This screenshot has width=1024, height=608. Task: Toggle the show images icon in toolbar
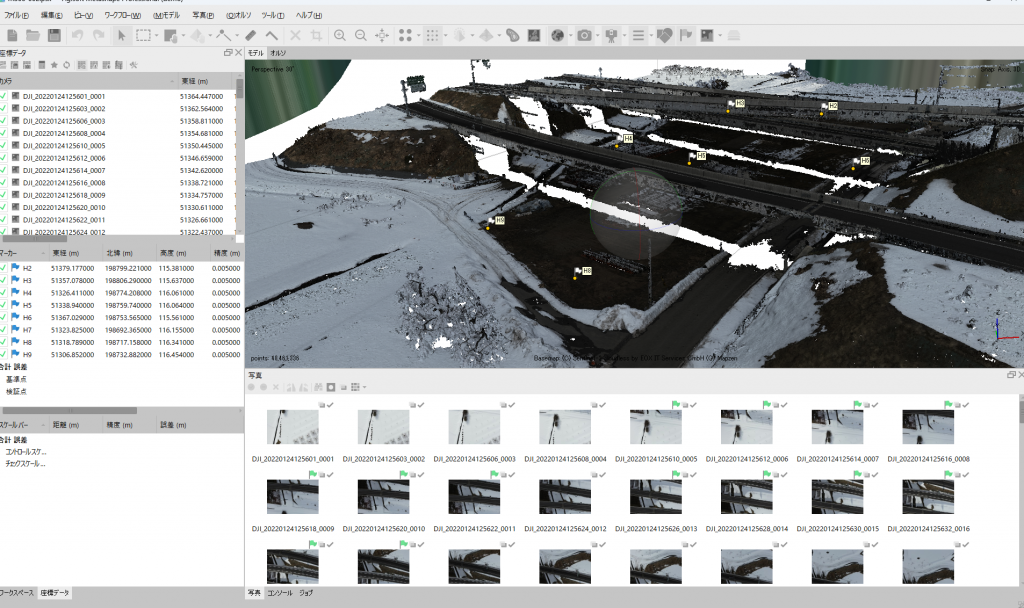tap(707, 36)
